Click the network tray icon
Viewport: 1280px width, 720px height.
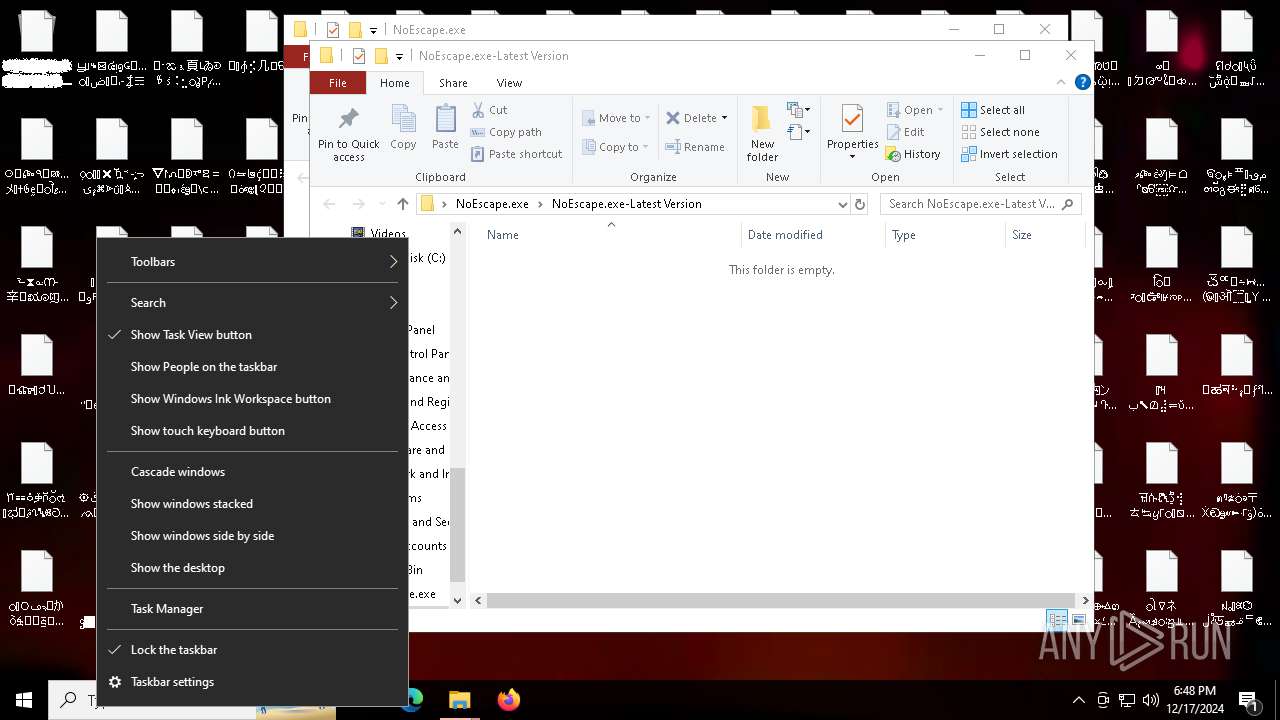pyautogui.click(x=1127, y=700)
